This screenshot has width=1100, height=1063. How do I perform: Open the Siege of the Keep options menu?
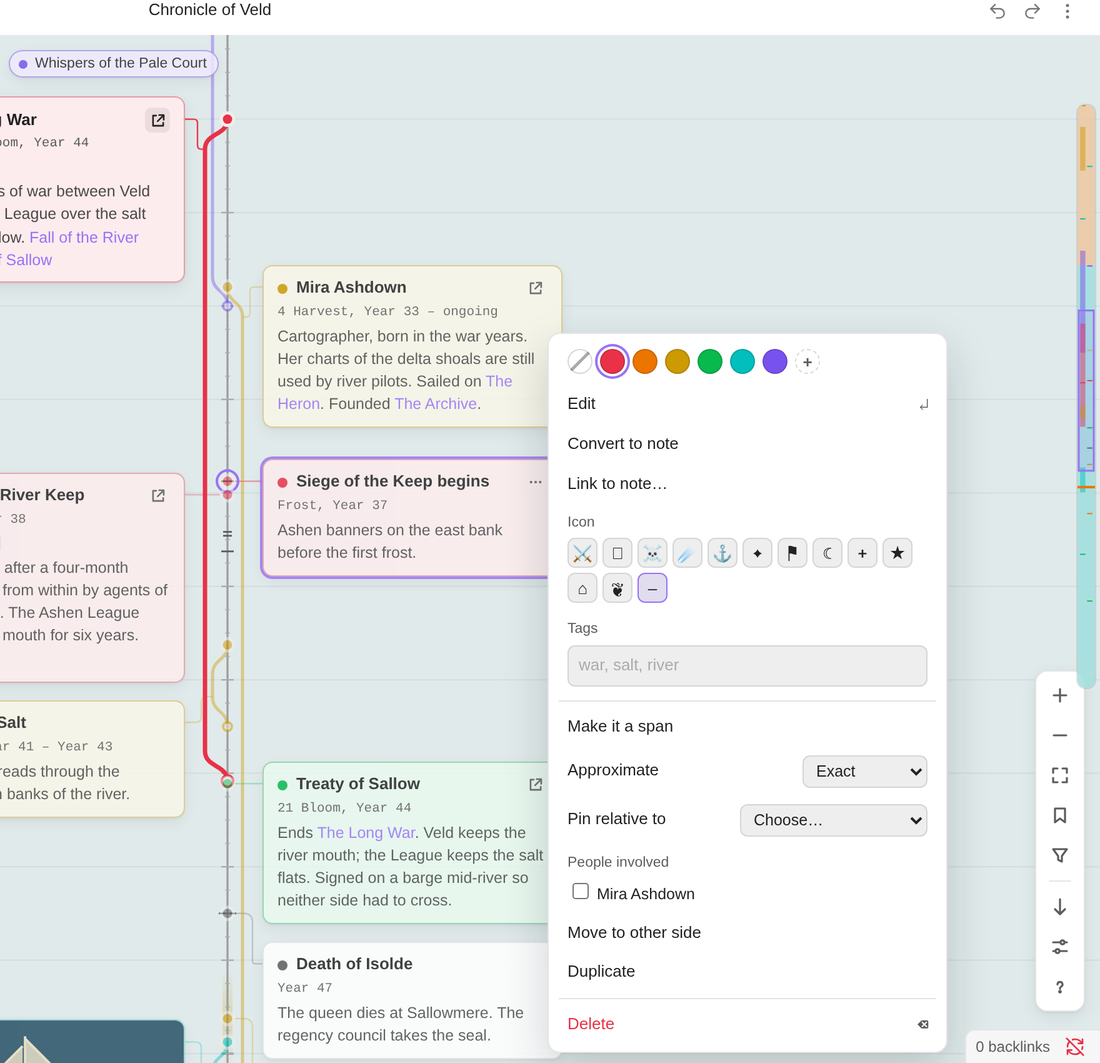click(535, 482)
